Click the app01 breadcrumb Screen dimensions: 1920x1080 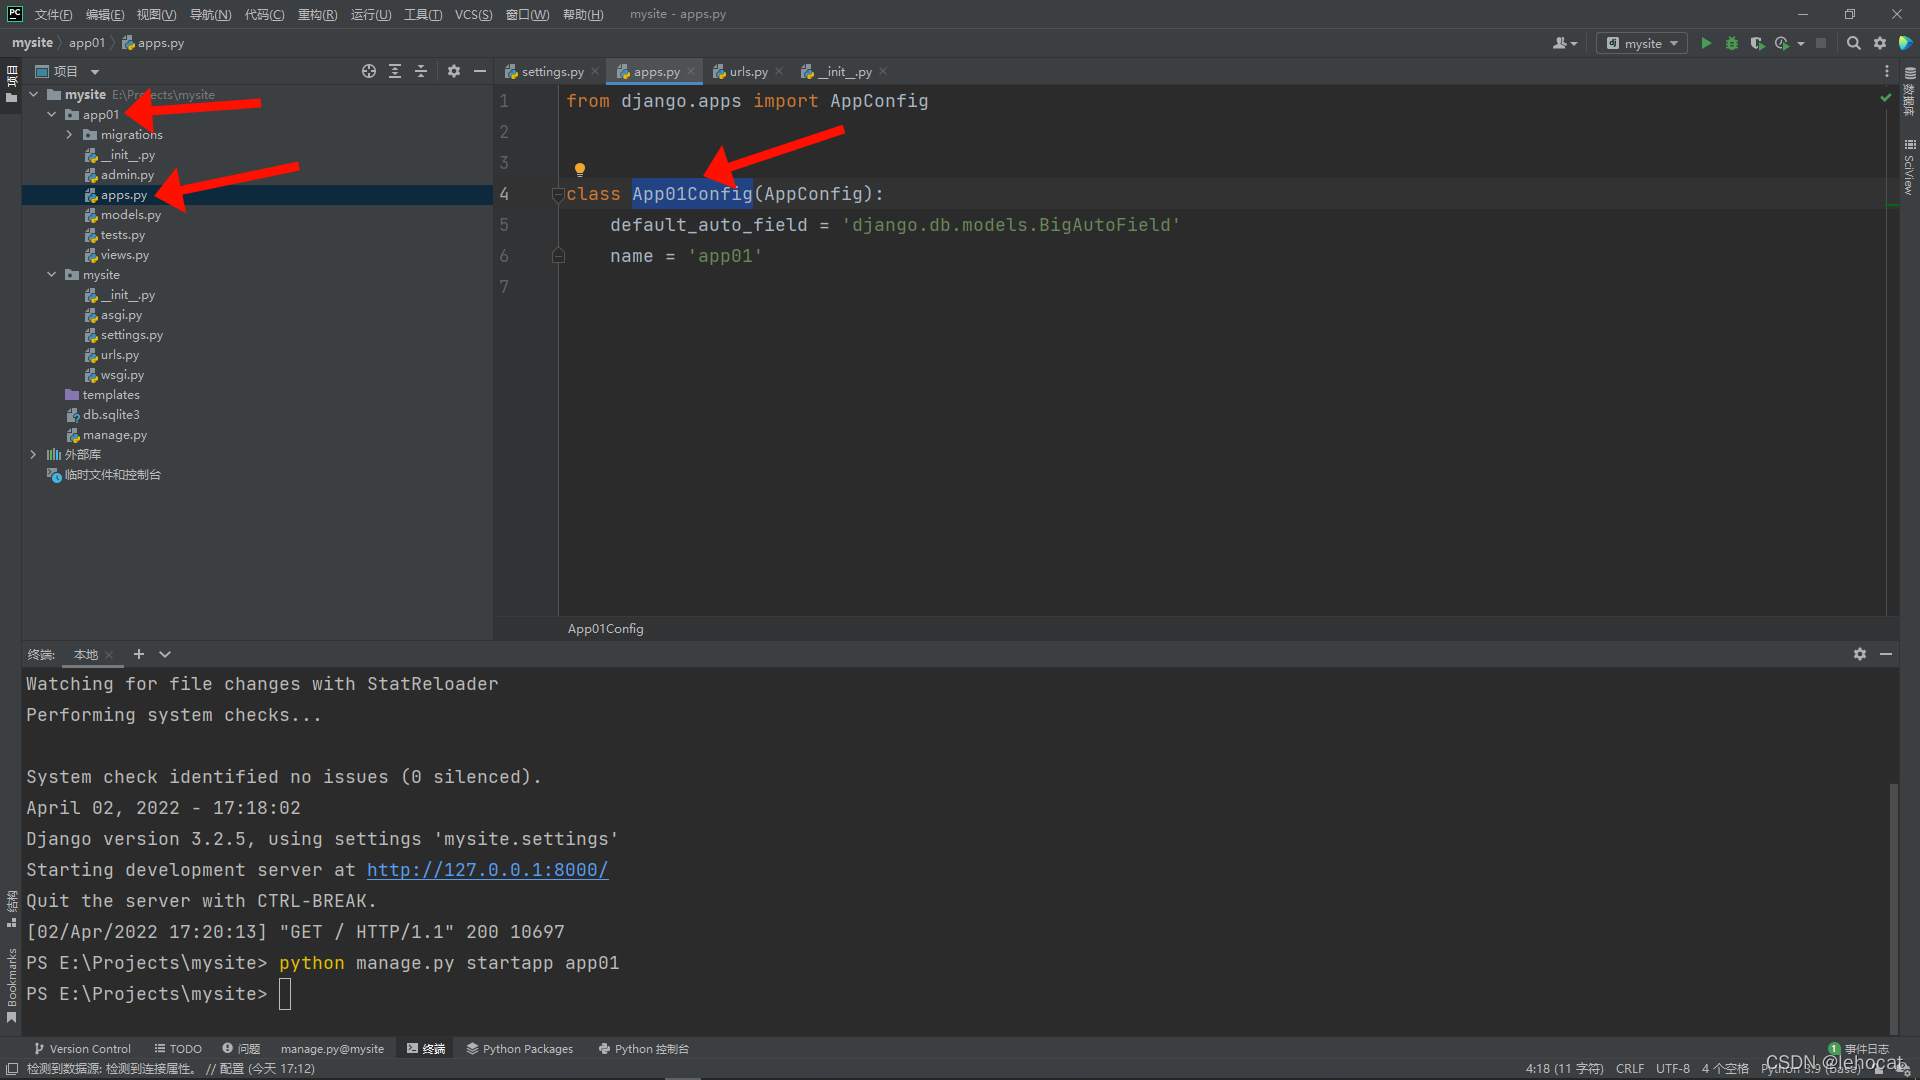tap(87, 43)
